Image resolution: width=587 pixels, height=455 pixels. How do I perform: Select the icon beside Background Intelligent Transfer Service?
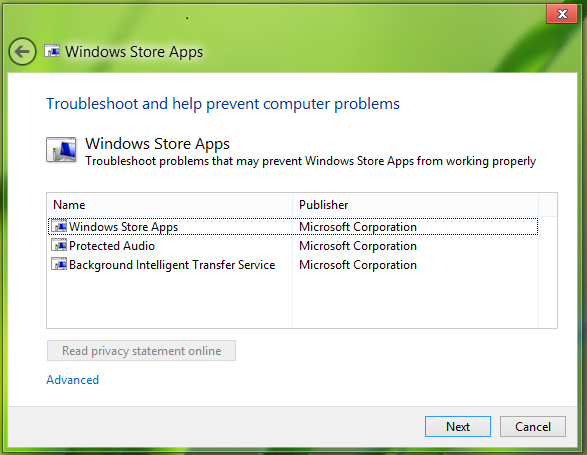click(59, 264)
